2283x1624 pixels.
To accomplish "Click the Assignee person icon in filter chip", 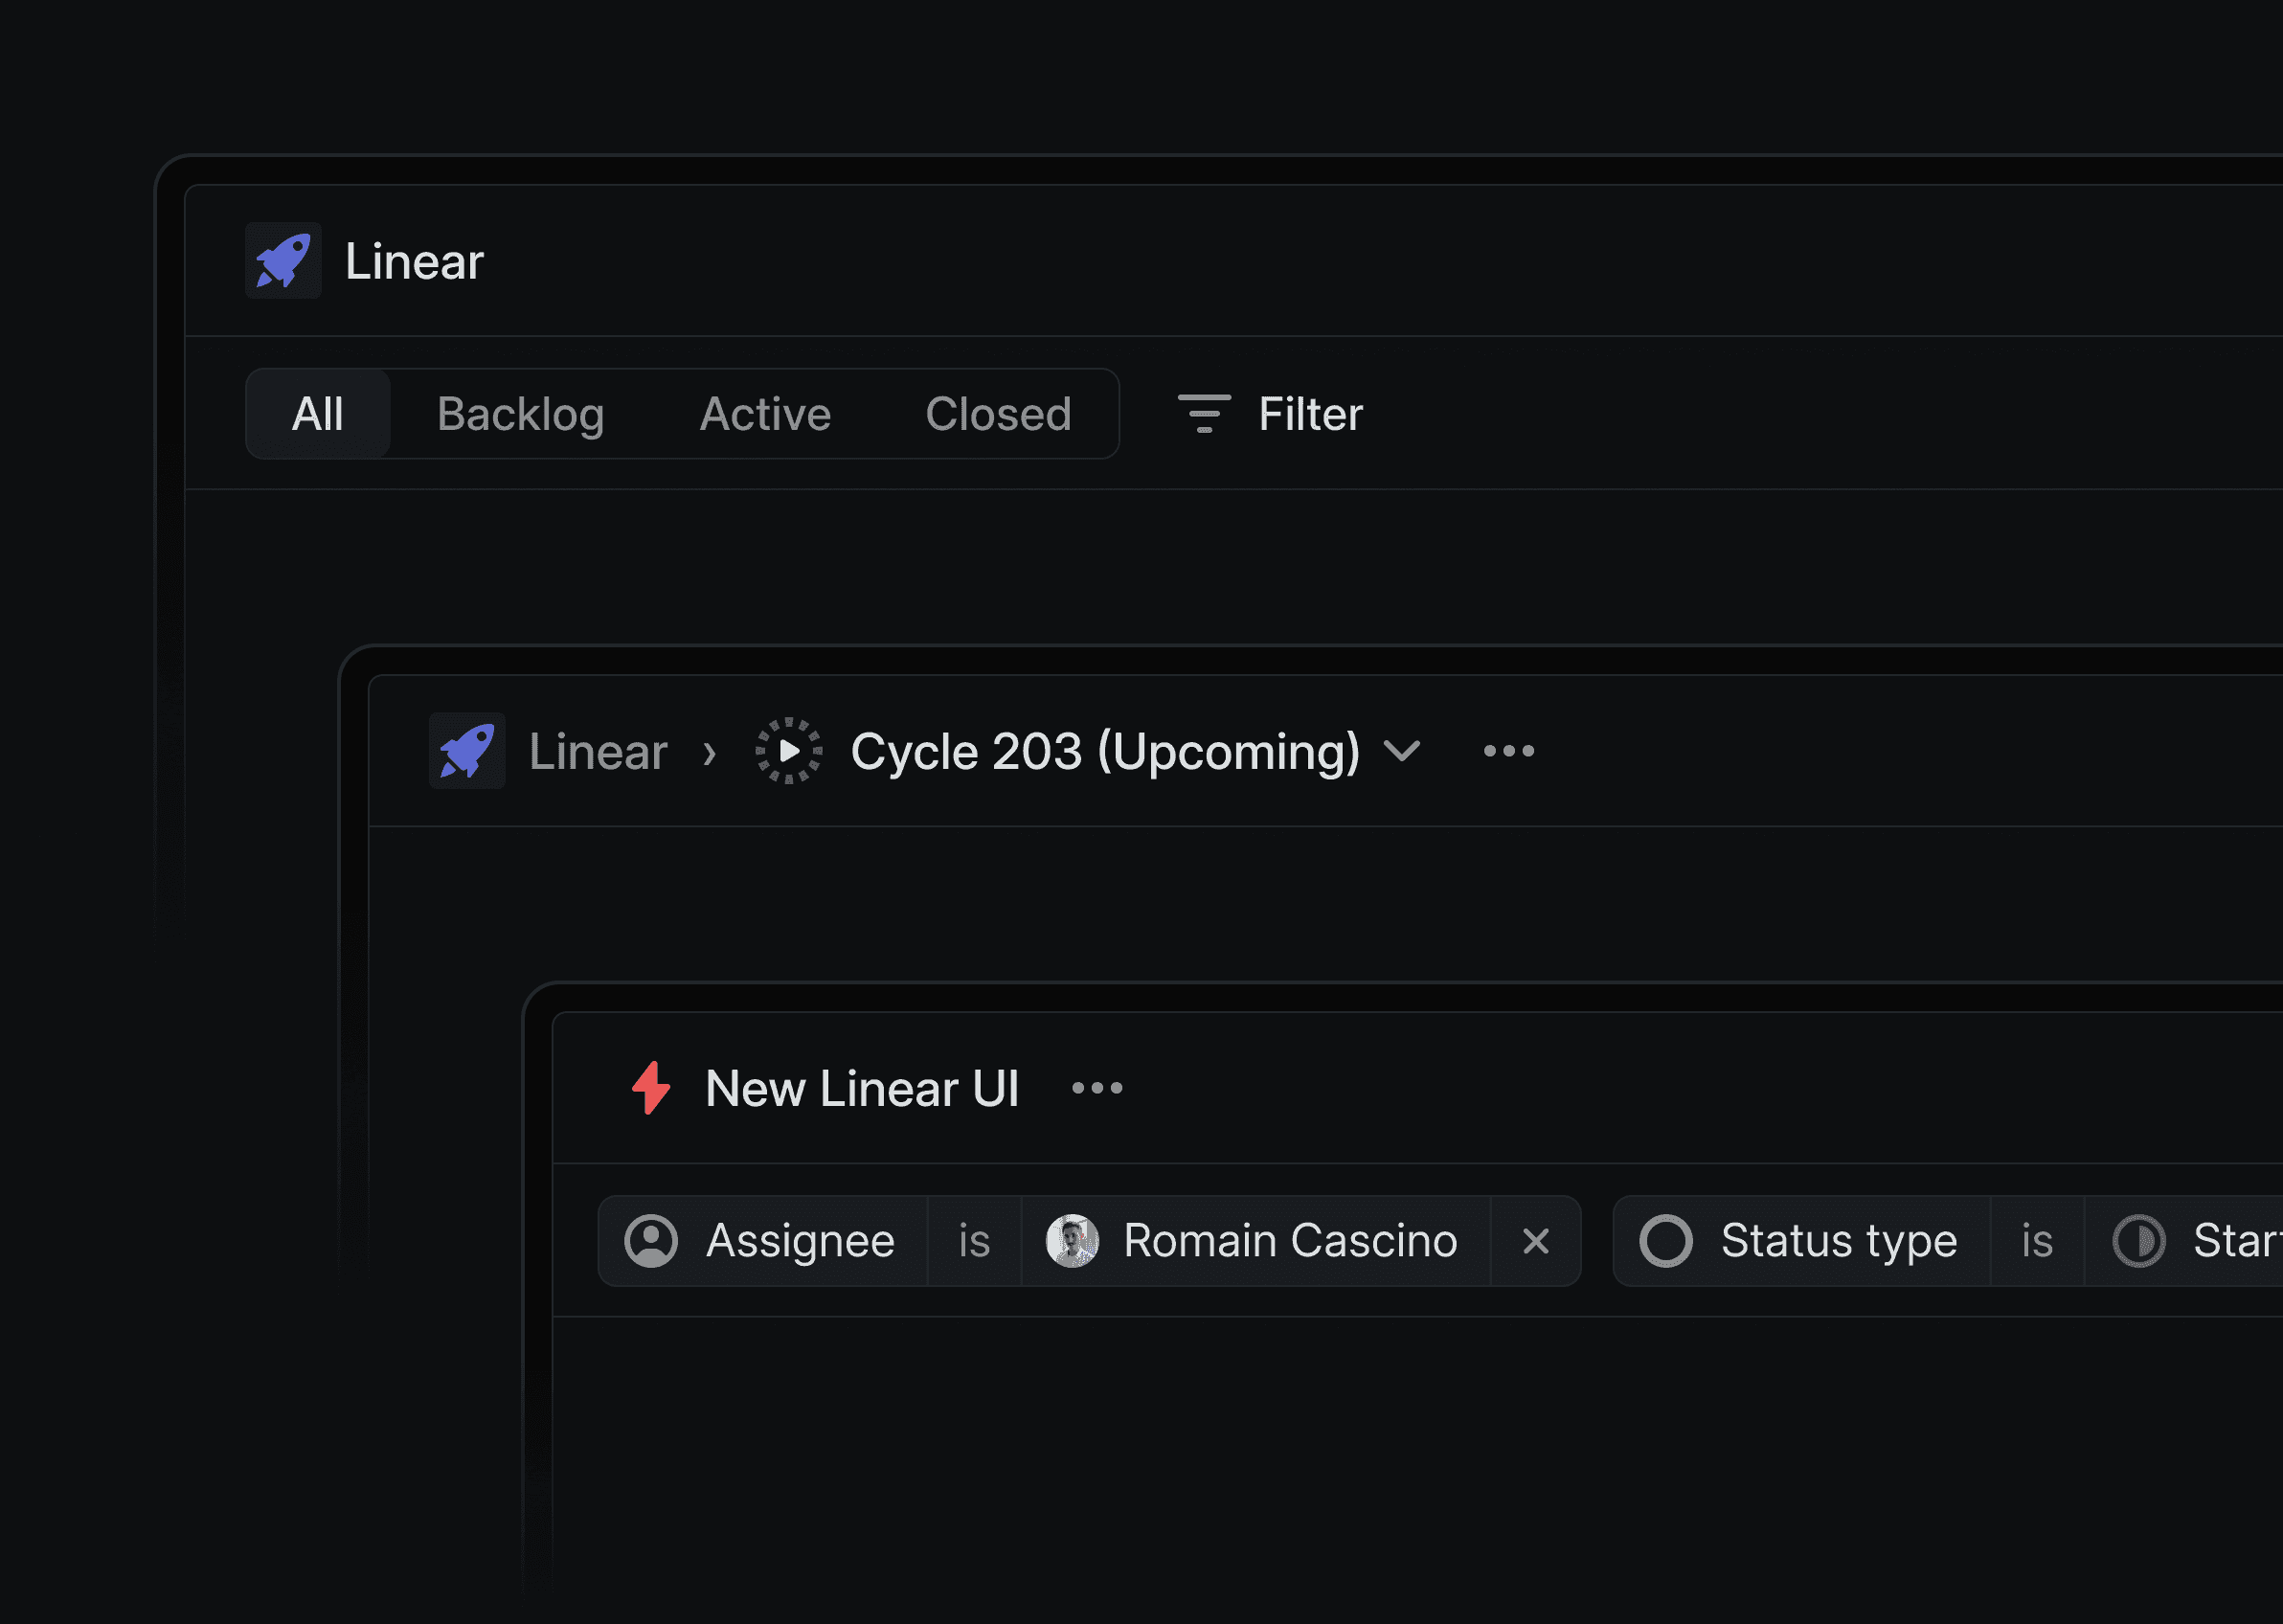I will click(x=651, y=1240).
